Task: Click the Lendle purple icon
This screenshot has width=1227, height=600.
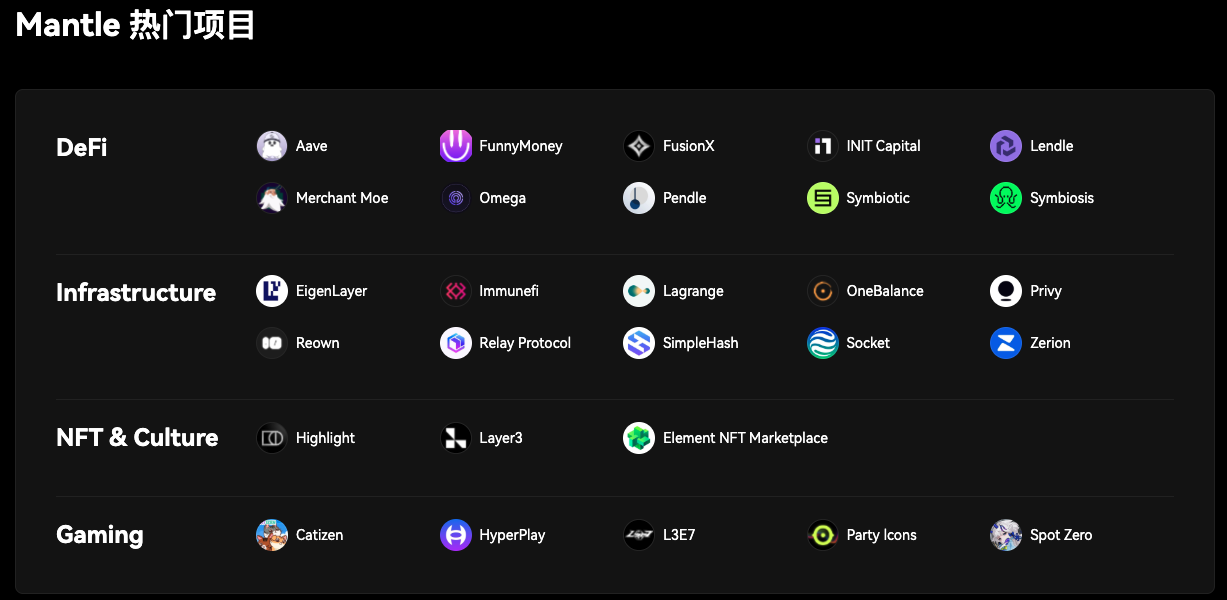Action: pos(1006,146)
